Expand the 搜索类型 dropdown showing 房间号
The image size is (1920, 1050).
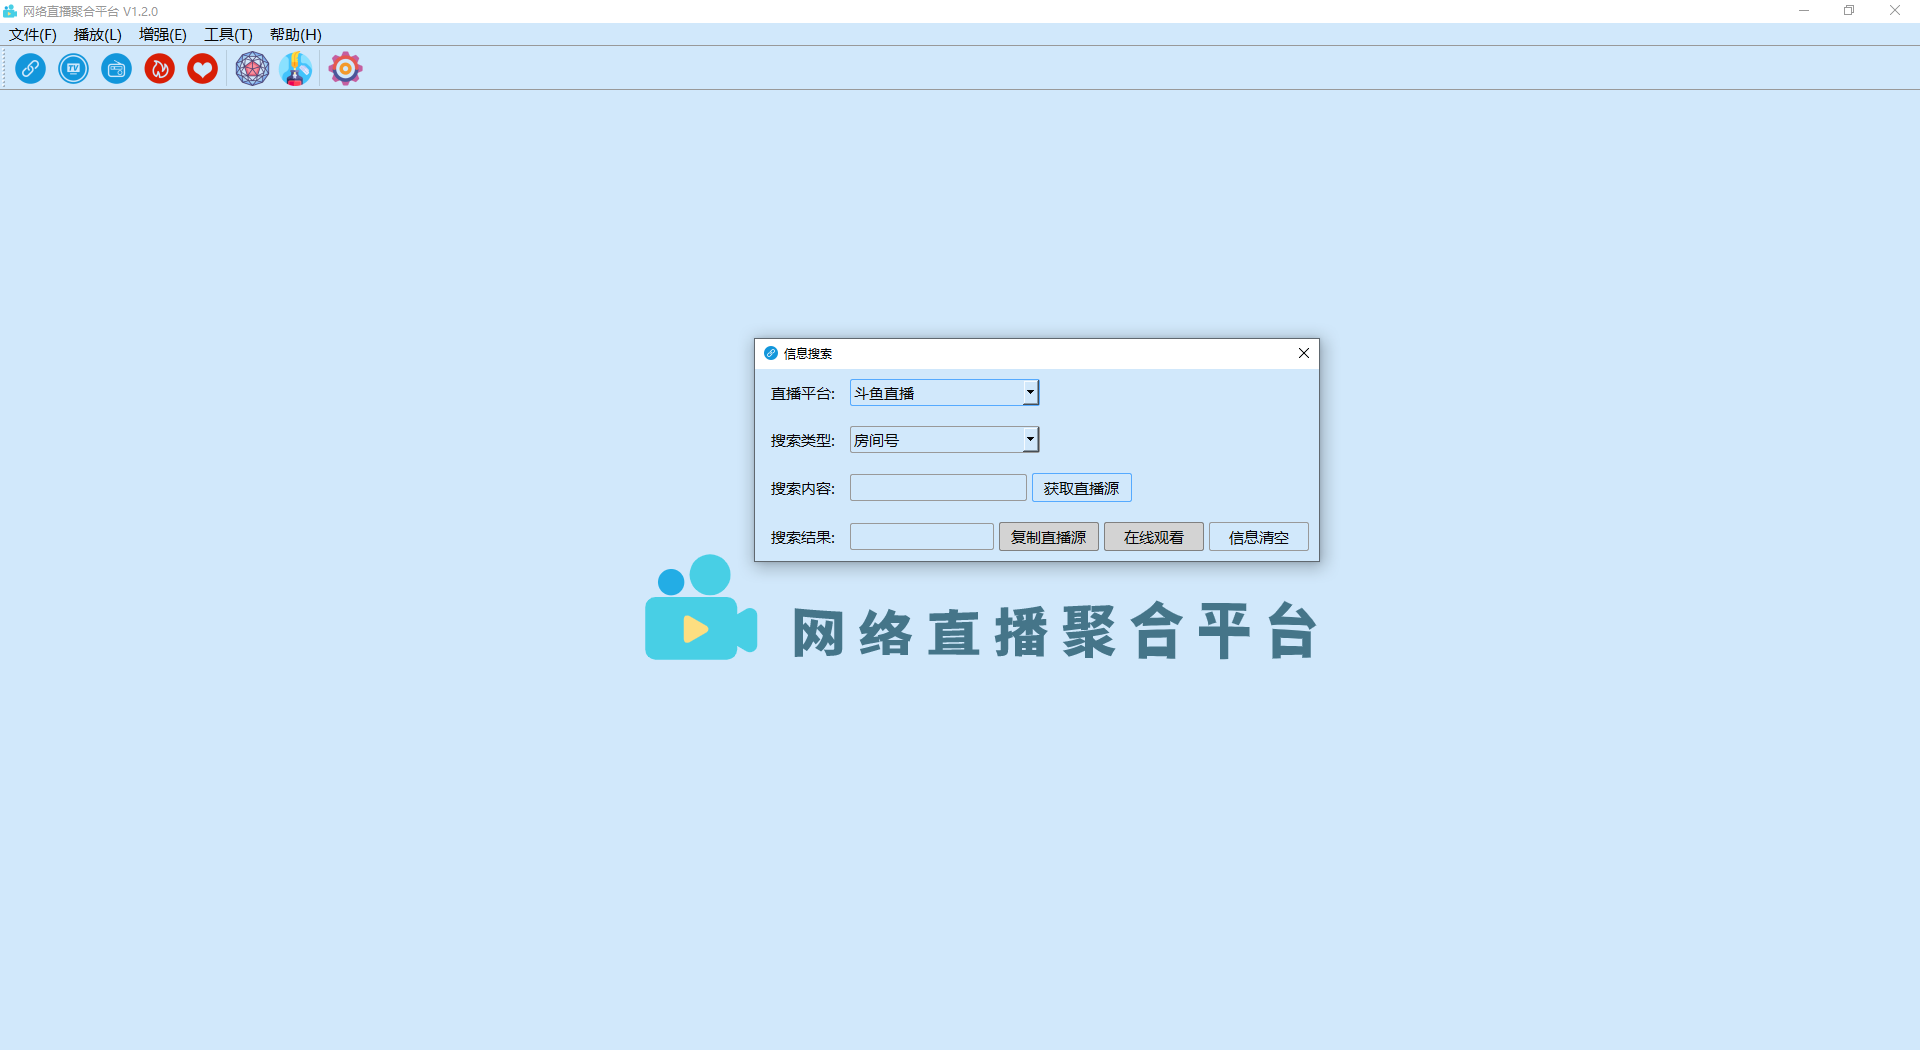point(944,440)
